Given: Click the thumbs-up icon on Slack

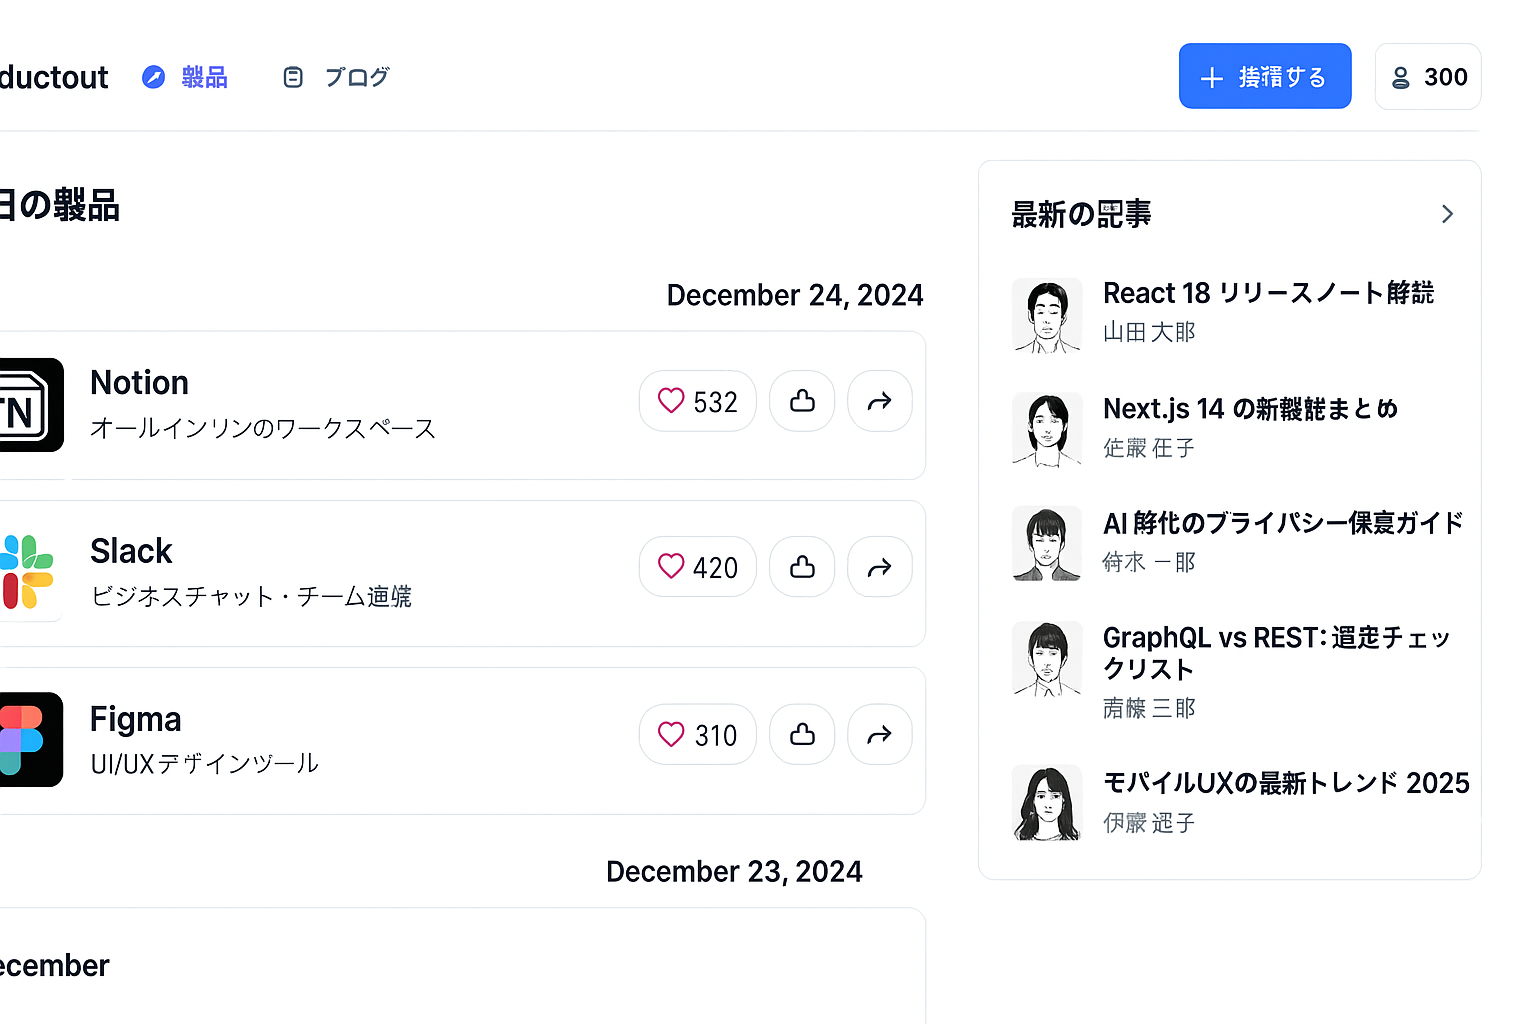Looking at the screenshot, I should coord(802,567).
